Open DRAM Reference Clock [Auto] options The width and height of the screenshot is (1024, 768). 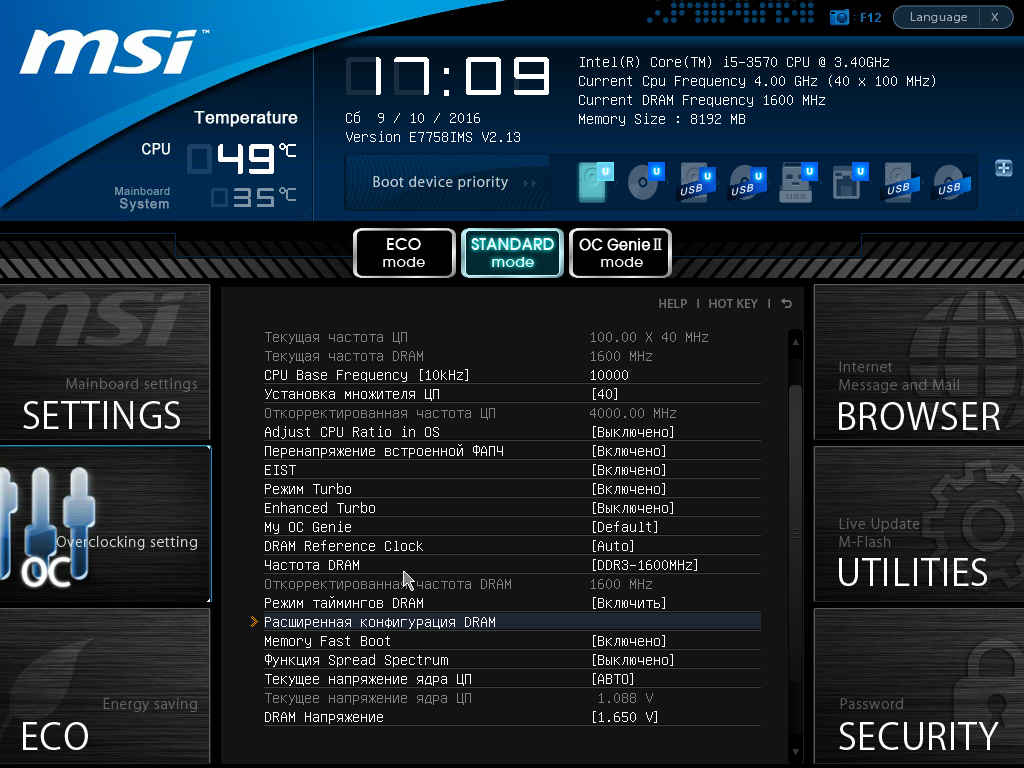512,546
